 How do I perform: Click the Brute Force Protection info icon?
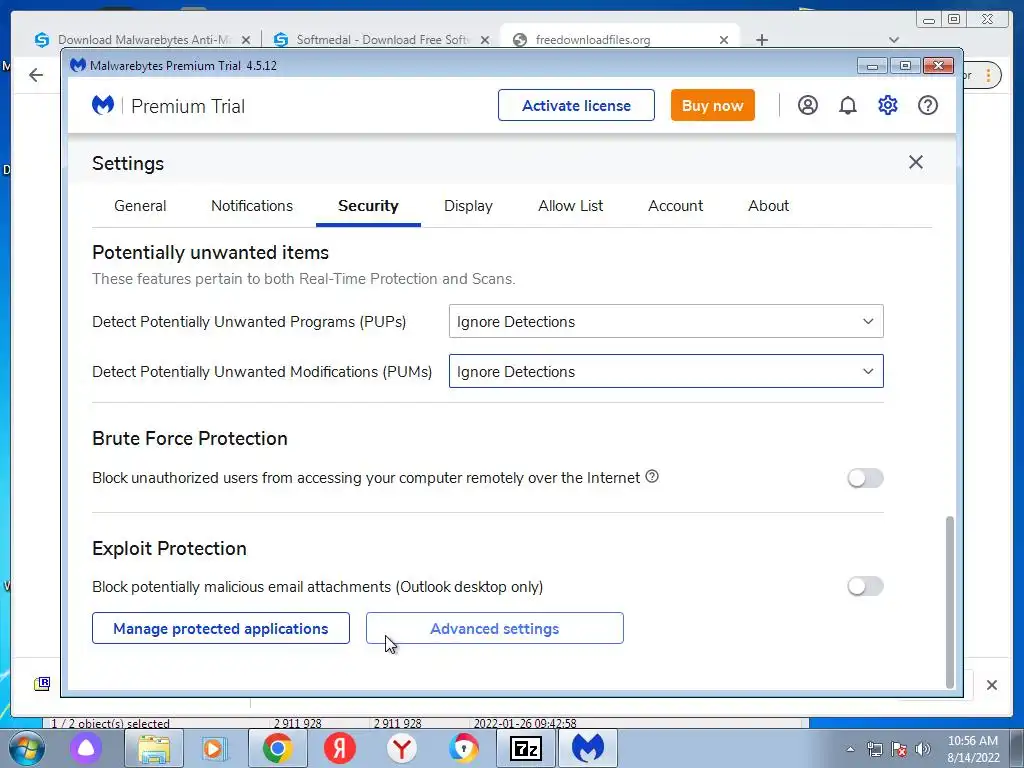[x=652, y=477]
